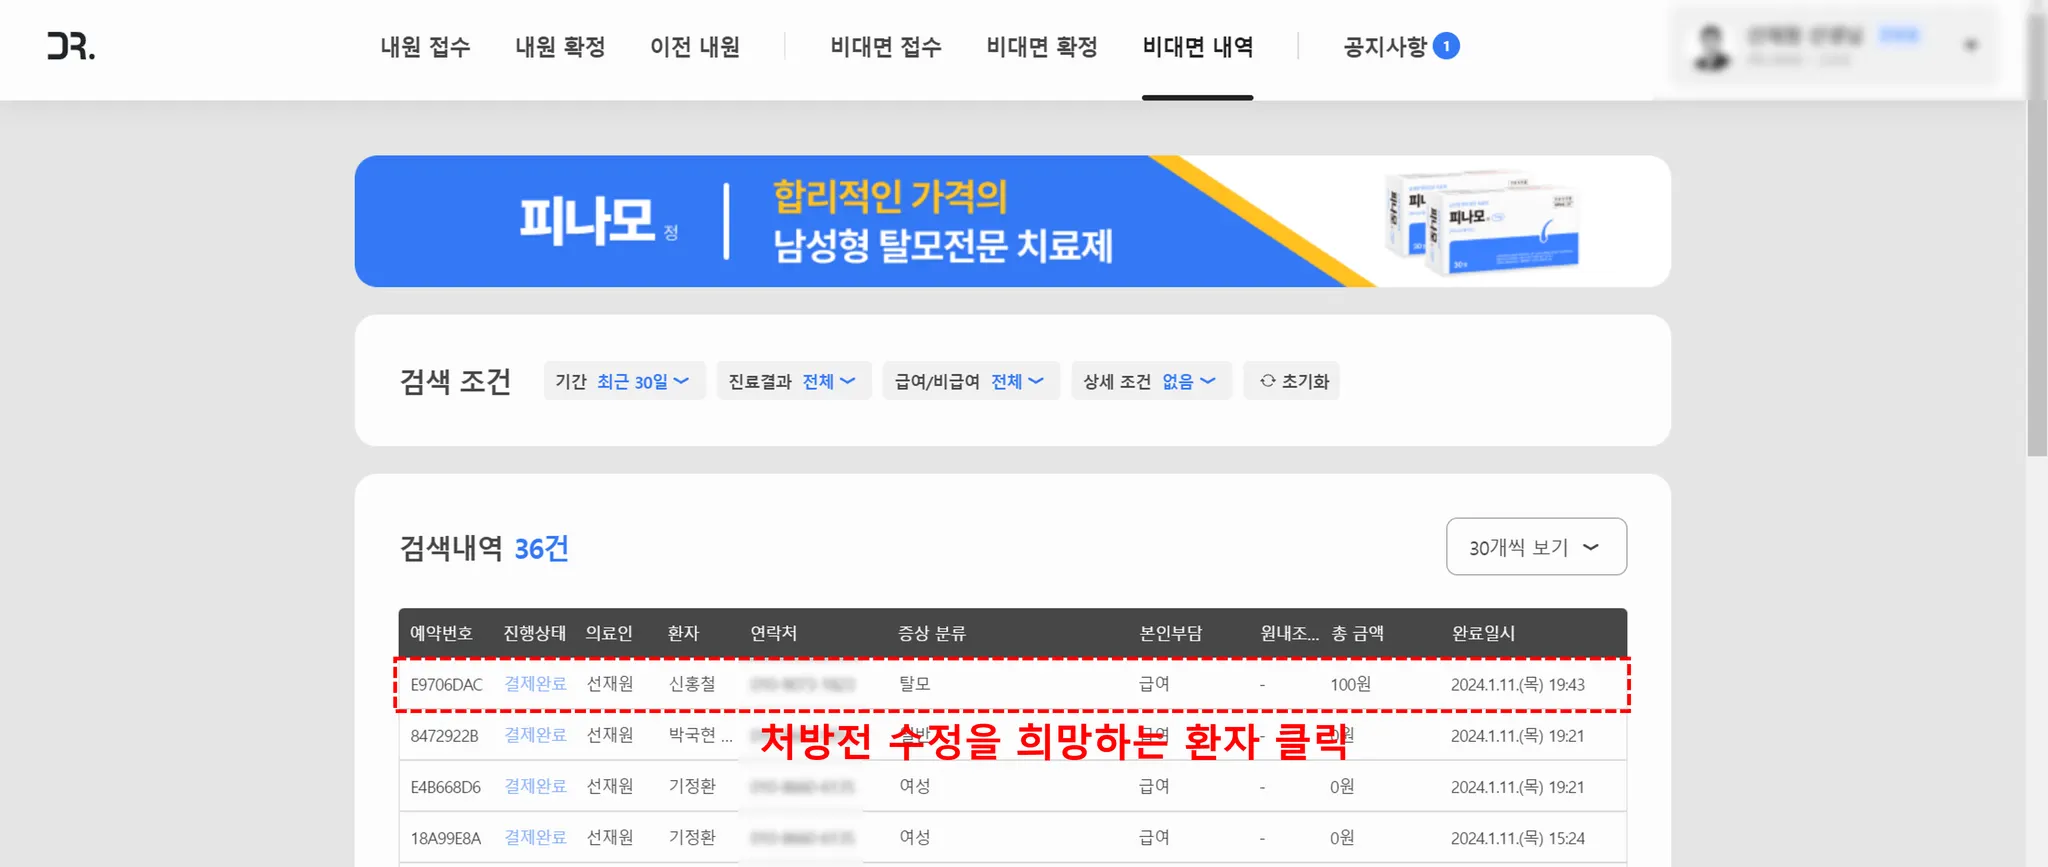Image resolution: width=2048 pixels, height=867 pixels.
Task: Click the 진행상태 column header
Action: [x=534, y=633]
